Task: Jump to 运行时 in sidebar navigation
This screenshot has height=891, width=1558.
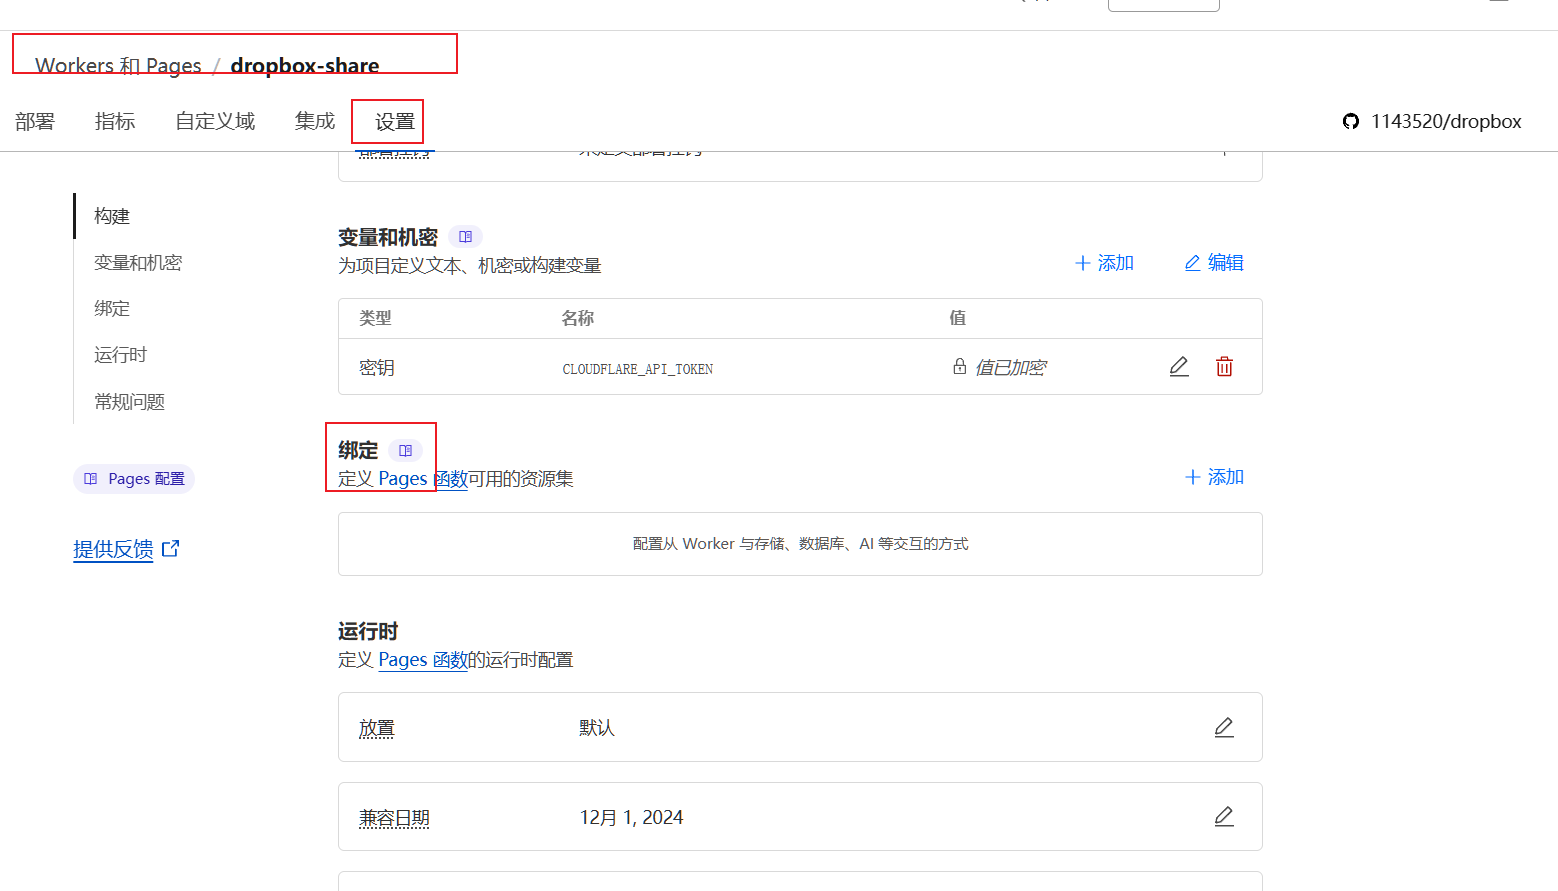Action: [120, 355]
